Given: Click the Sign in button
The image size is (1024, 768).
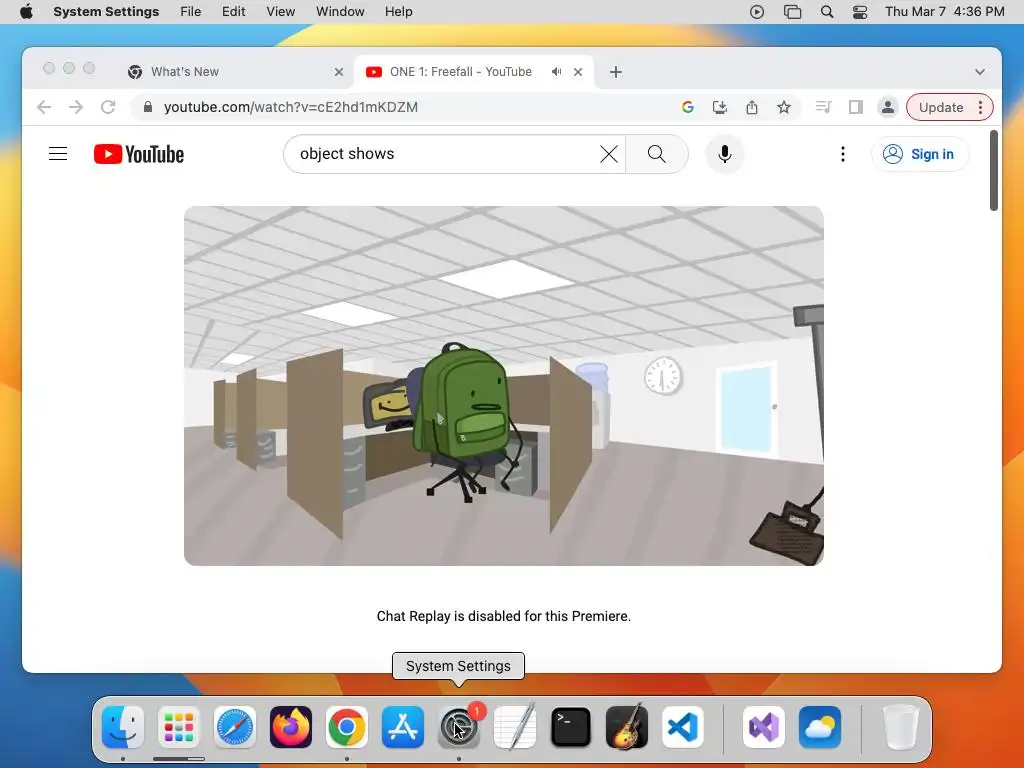Looking at the screenshot, I should tap(920, 154).
